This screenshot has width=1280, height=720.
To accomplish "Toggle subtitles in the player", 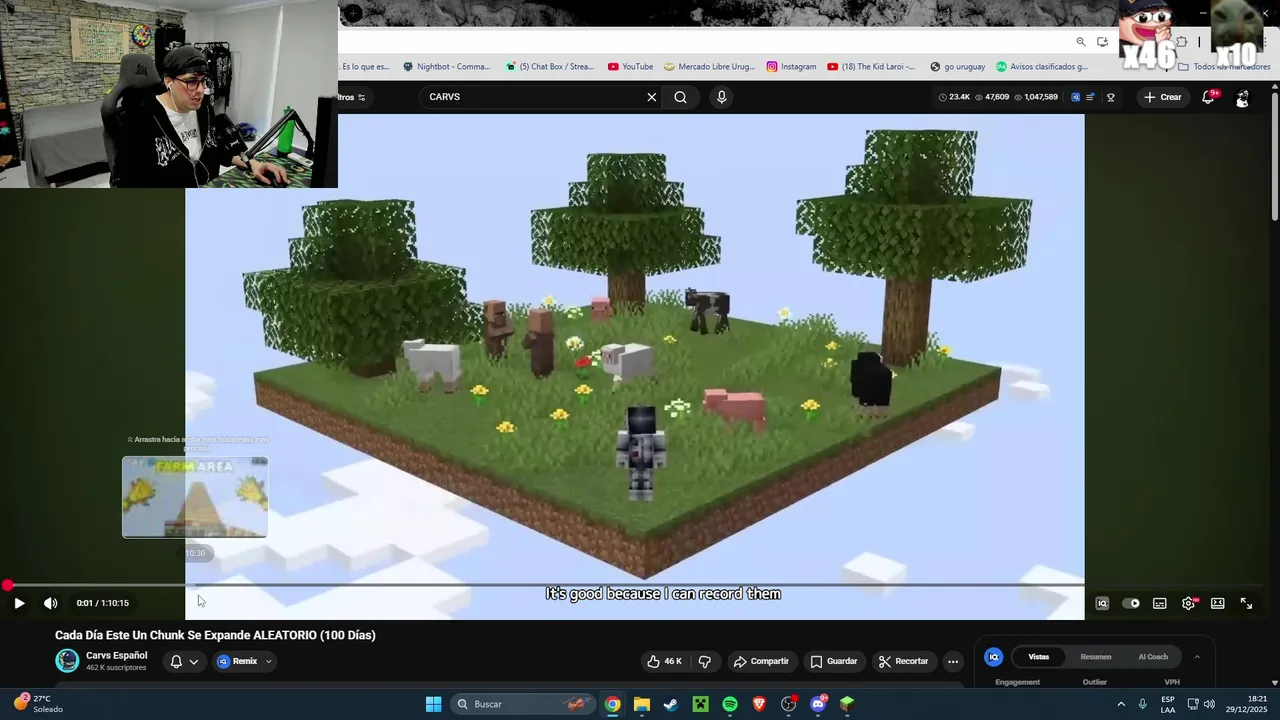I will [x=1160, y=603].
